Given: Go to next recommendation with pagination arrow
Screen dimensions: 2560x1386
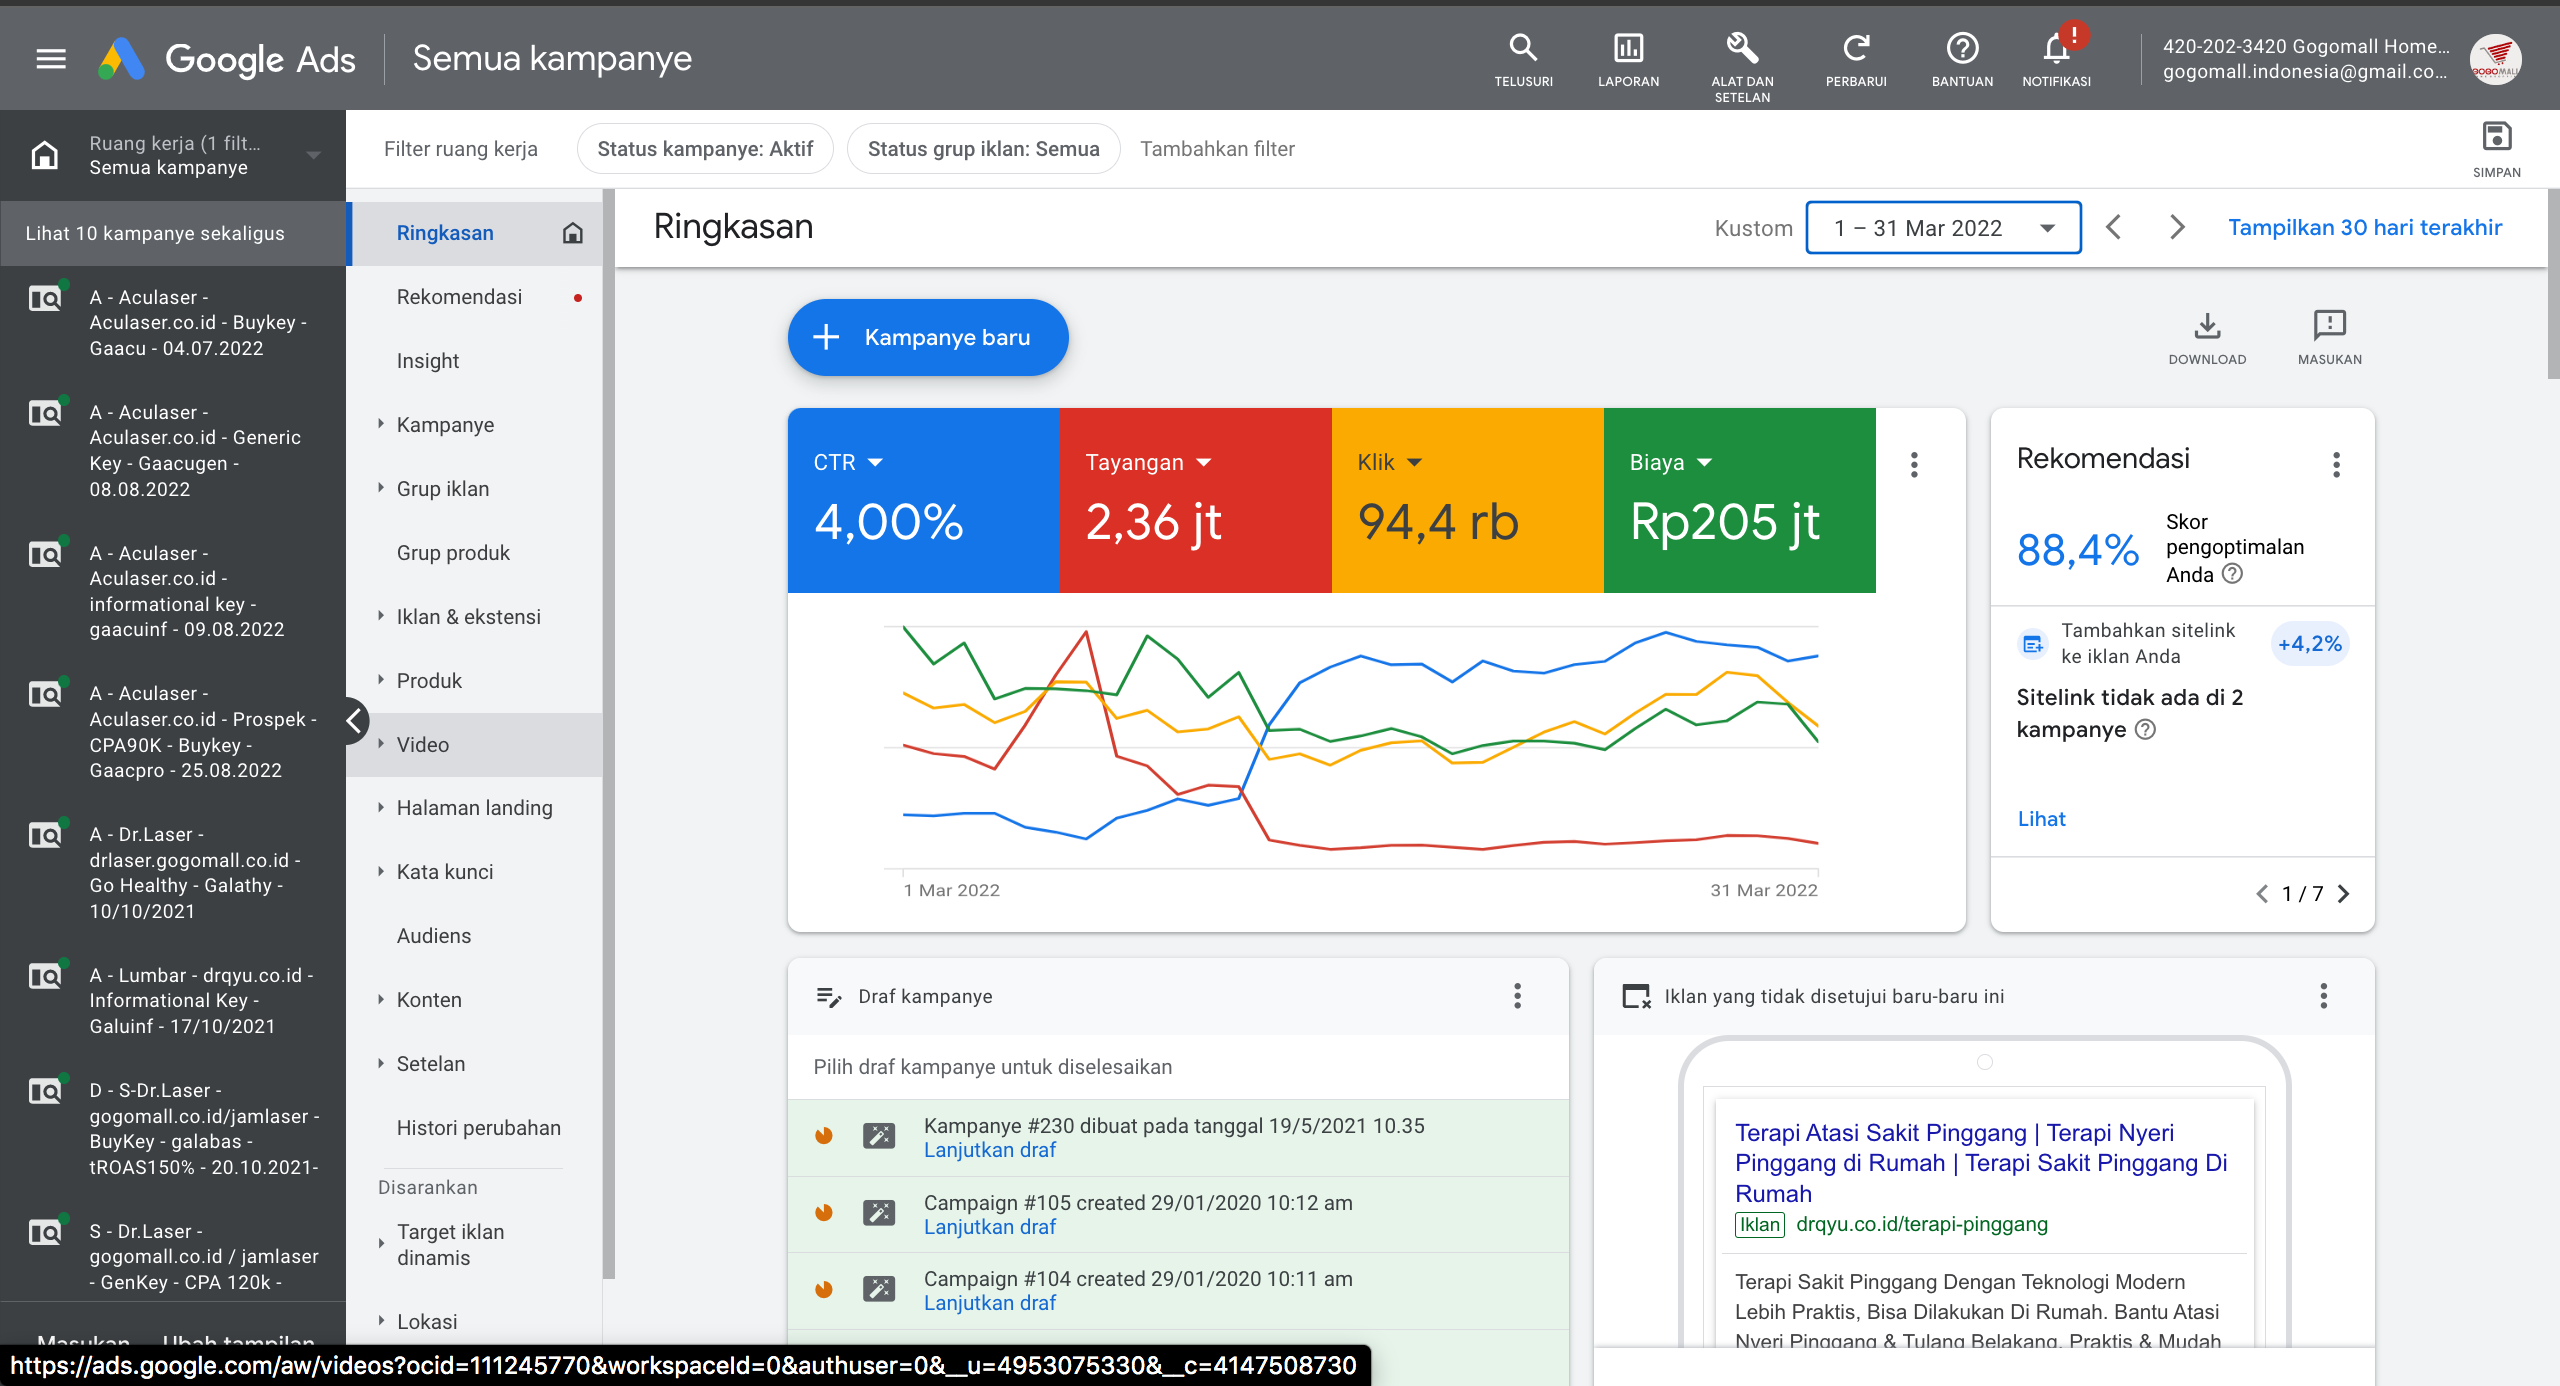Looking at the screenshot, I should (x=2344, y=893).
